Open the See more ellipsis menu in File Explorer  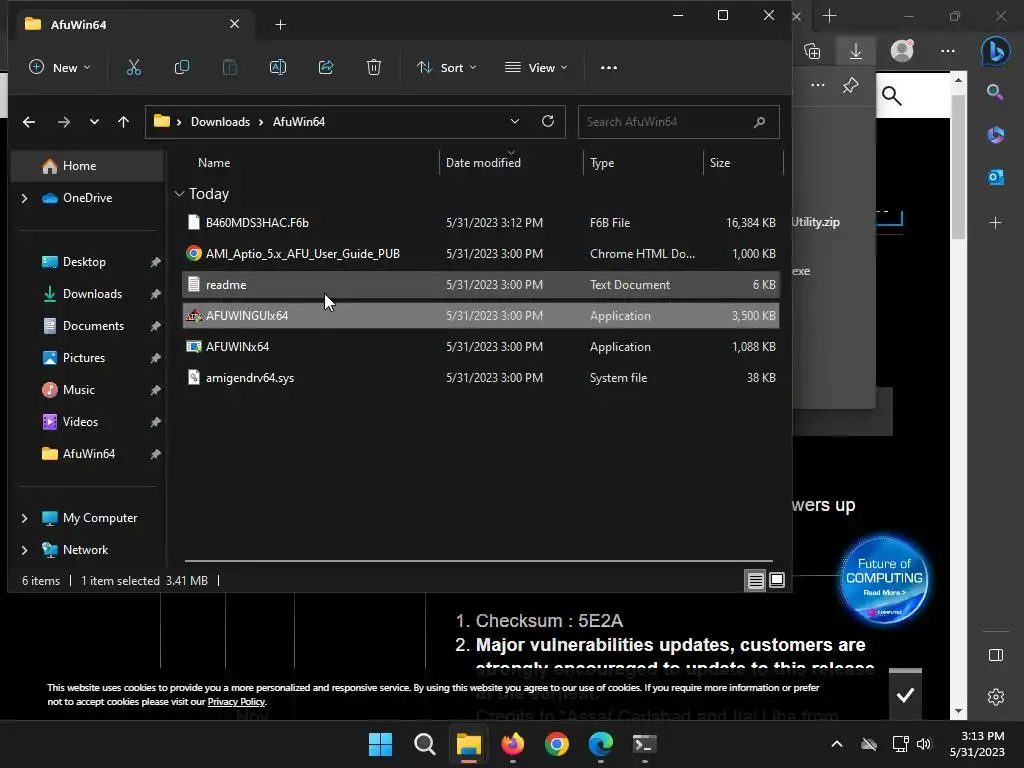click(609, 67)
